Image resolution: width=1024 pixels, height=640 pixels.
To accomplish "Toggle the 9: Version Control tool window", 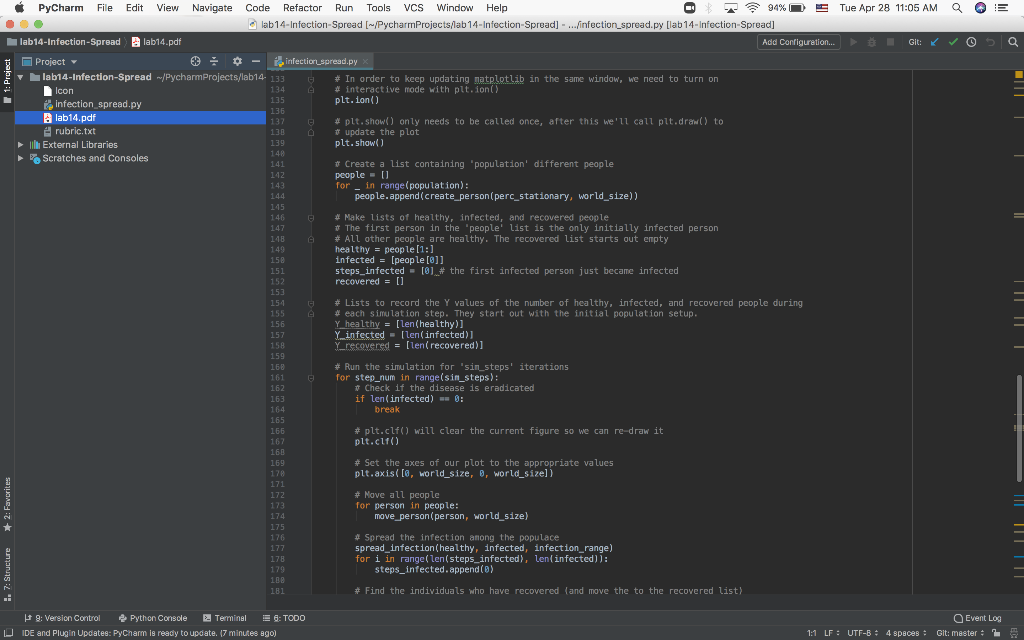I will [x=62, y=618].
